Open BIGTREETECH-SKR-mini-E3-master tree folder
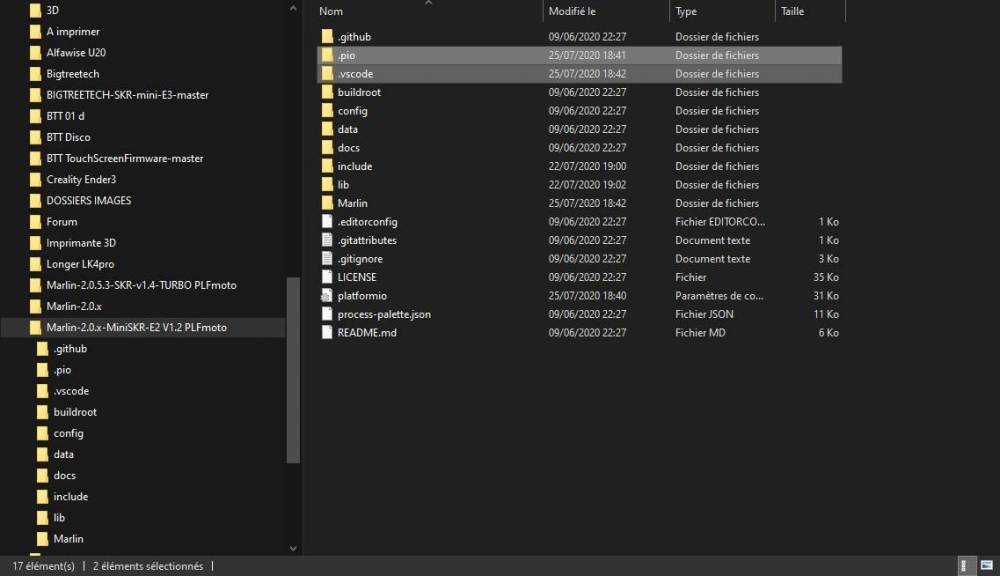Screen dimensions: 1000x576 coord(128,94)
